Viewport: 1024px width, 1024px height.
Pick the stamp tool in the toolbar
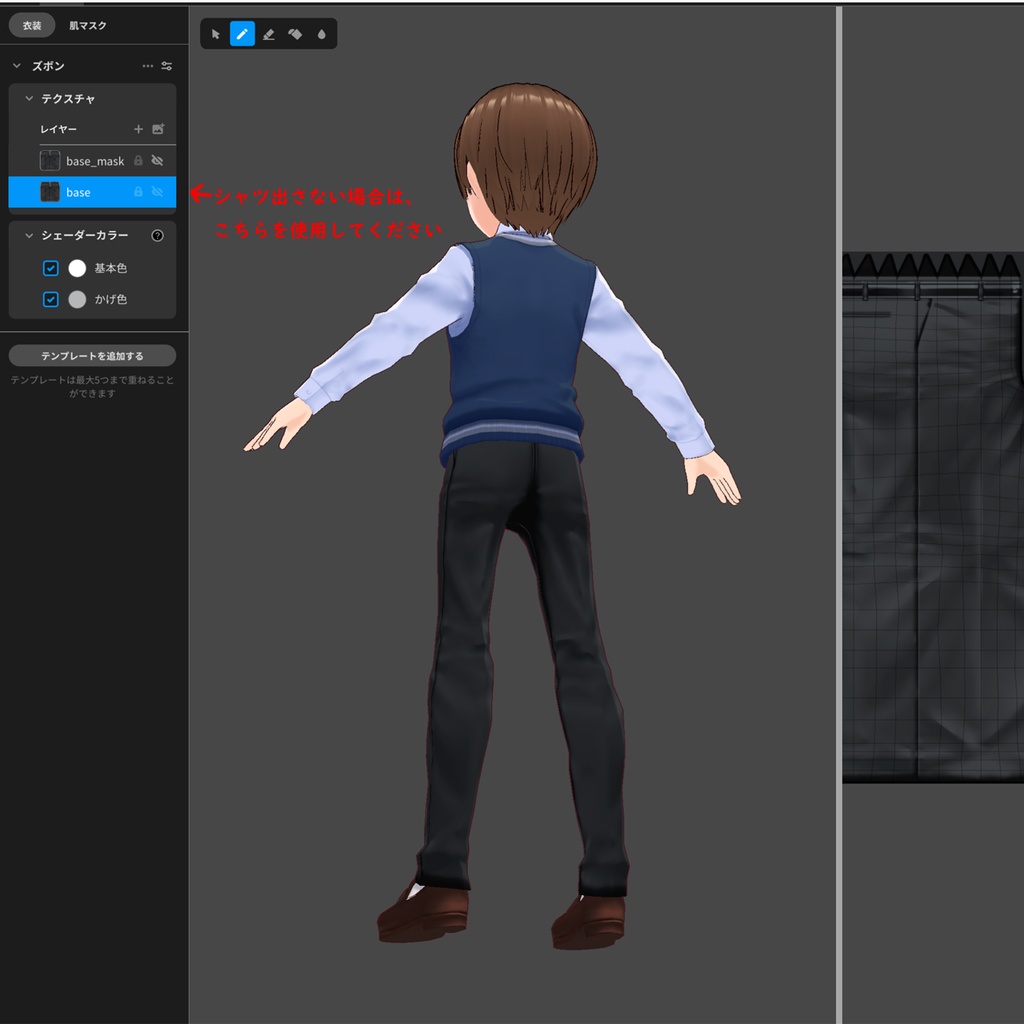click(295, 33)
